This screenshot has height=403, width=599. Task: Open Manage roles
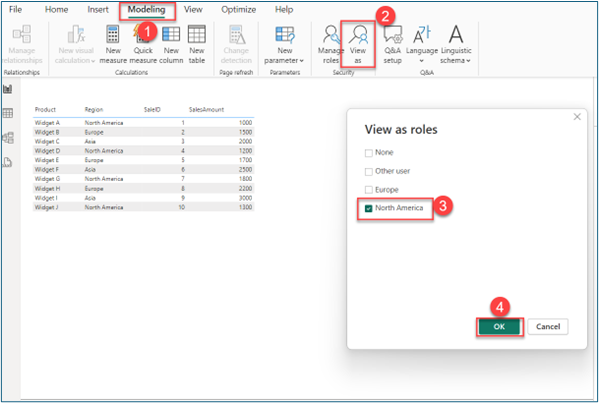[330, 44]
